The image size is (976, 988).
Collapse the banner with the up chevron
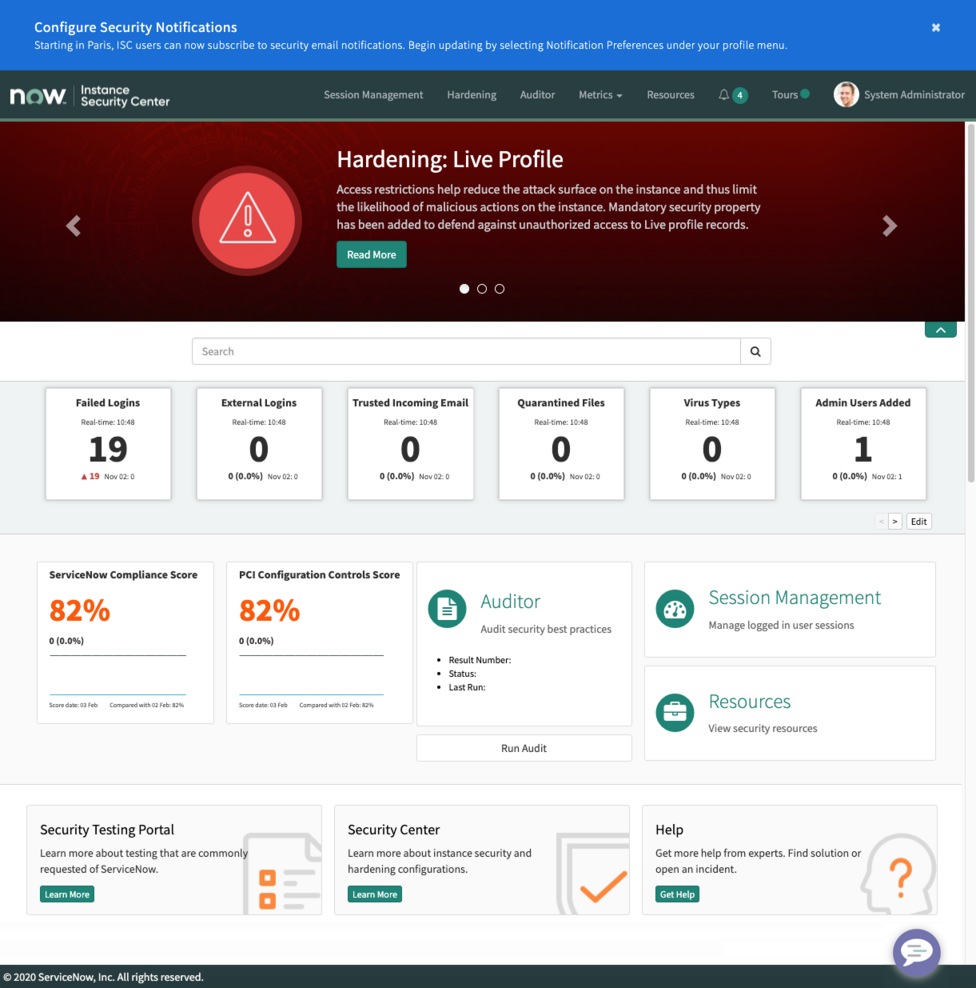point(941,330)
